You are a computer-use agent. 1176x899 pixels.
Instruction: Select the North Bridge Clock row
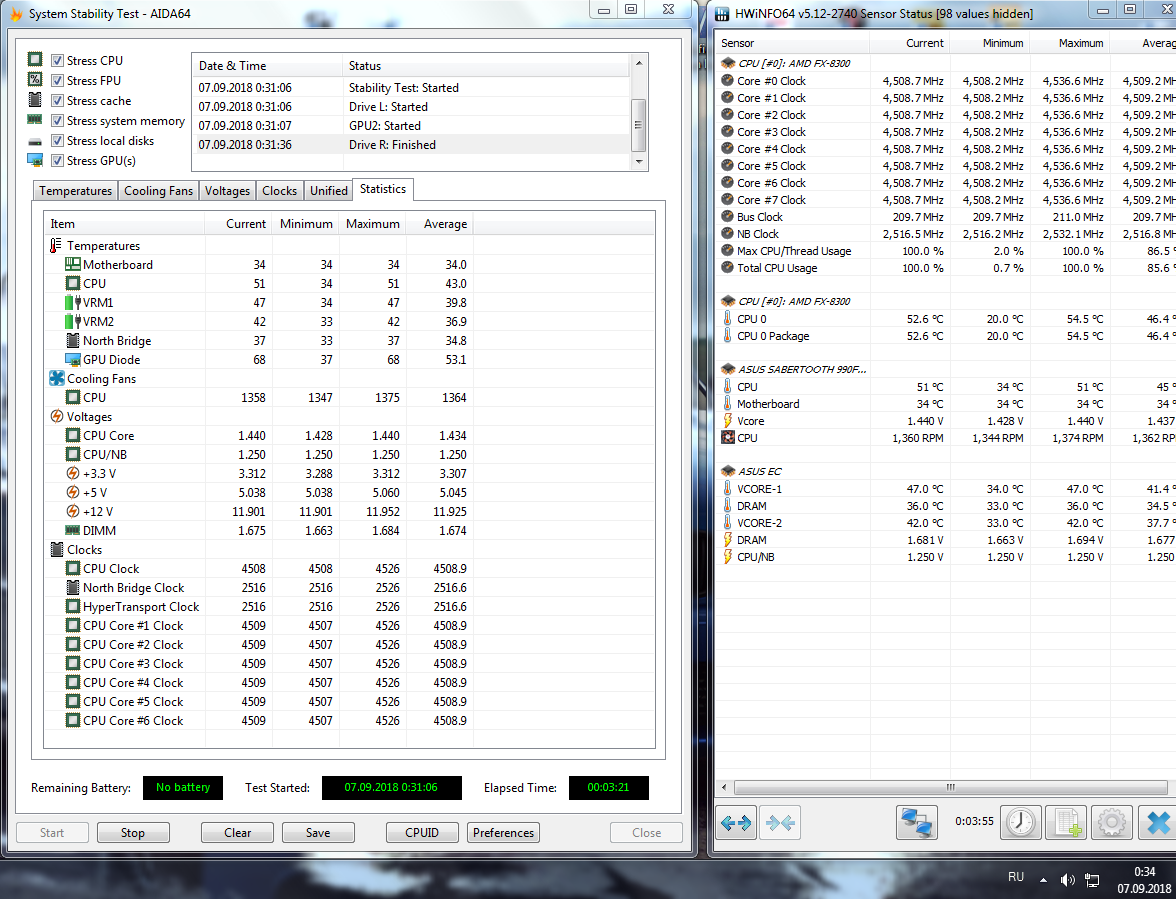259,588
